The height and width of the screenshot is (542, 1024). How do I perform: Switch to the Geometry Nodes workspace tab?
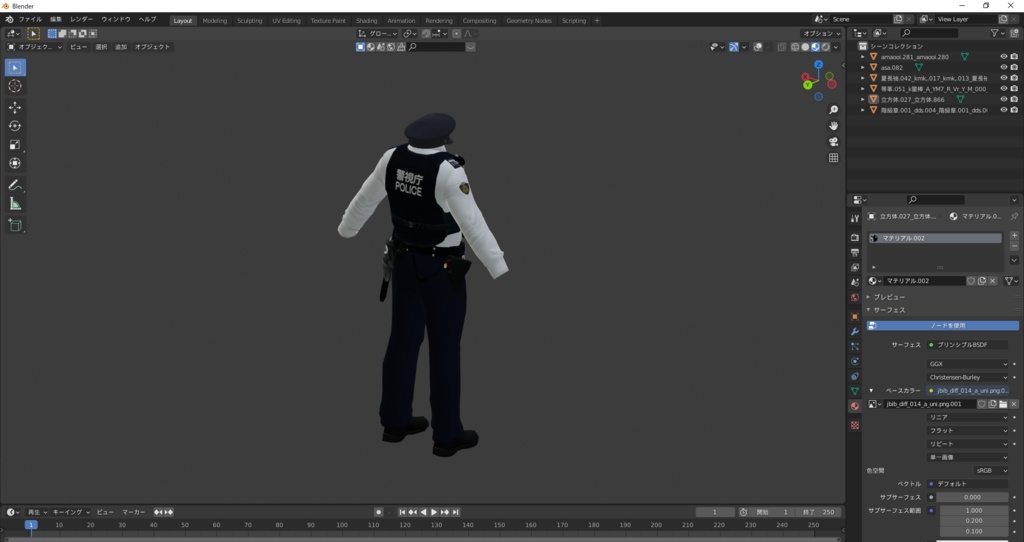(x=529, y=20)
